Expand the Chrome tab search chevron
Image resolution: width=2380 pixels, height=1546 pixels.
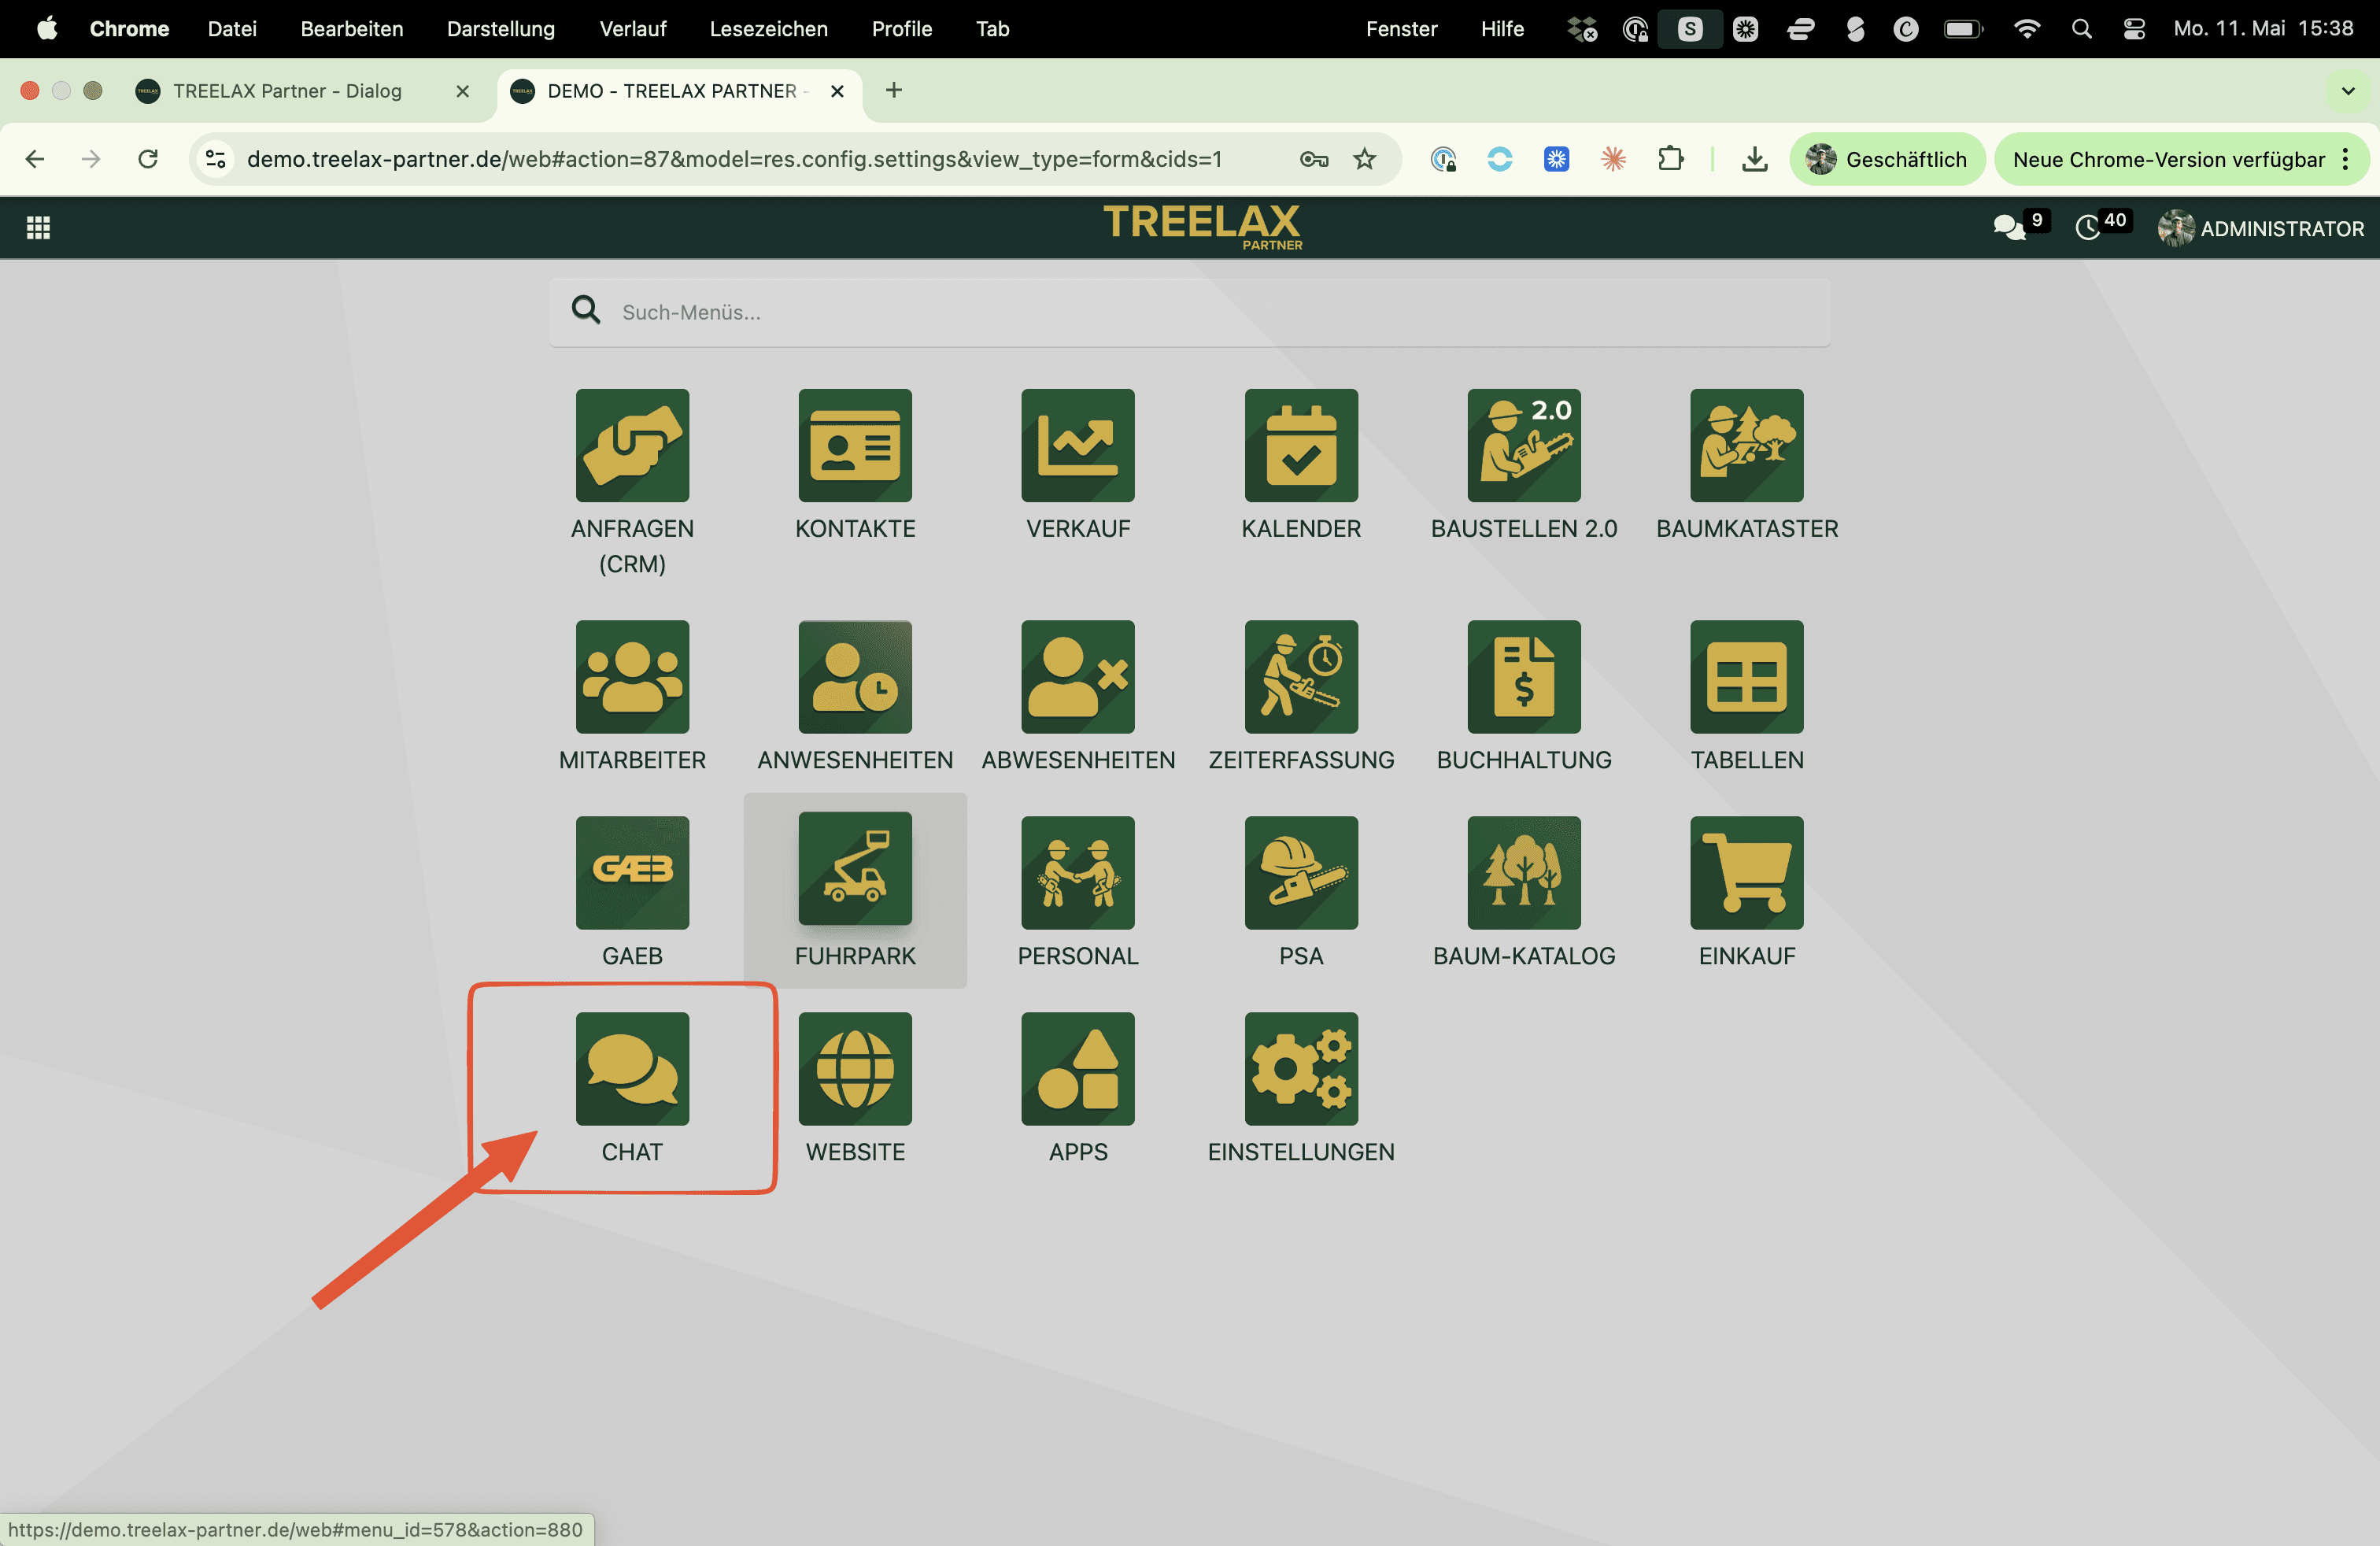coord(2348,91)
